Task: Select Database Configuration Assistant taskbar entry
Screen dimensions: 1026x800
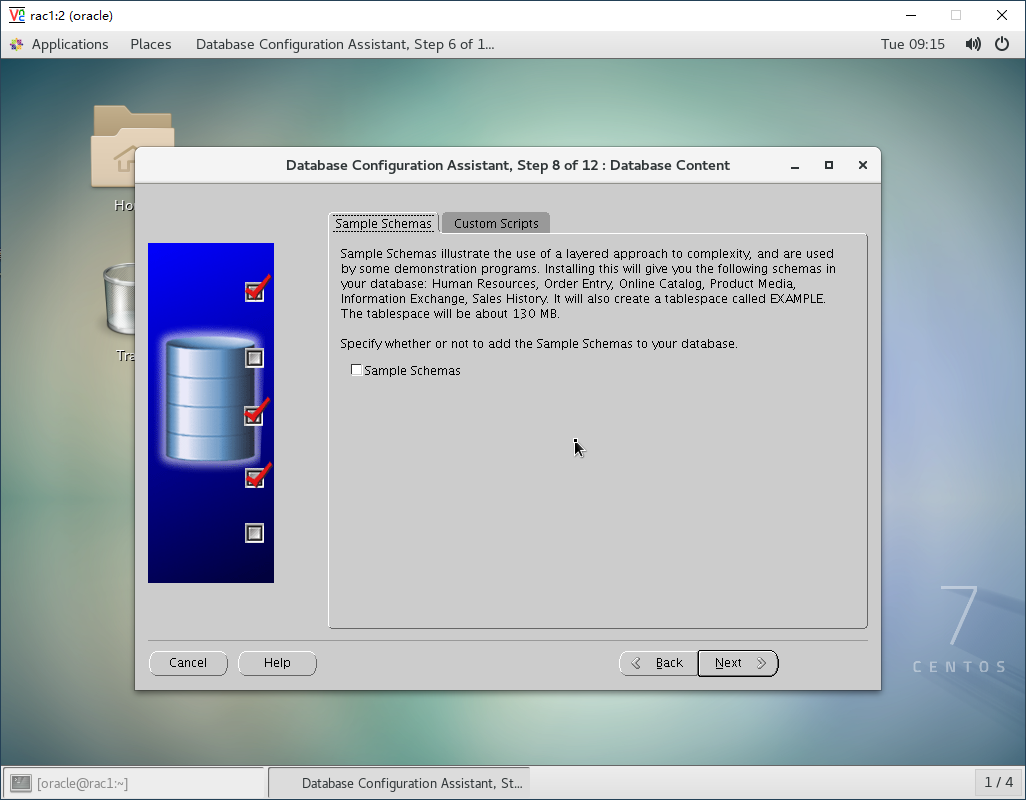Action: (399, 783)
